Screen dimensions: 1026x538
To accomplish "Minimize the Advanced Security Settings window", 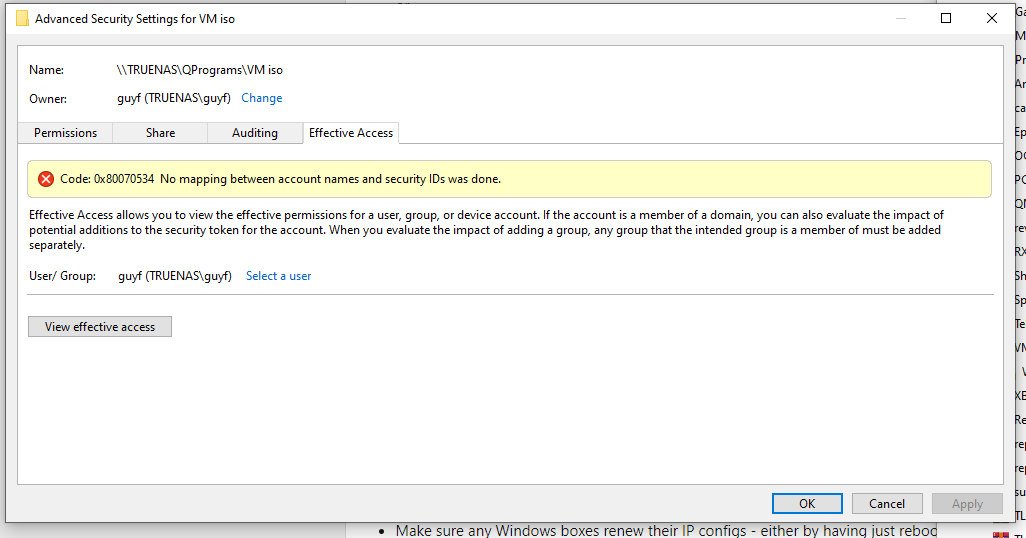I will click(x=900, y=18).
